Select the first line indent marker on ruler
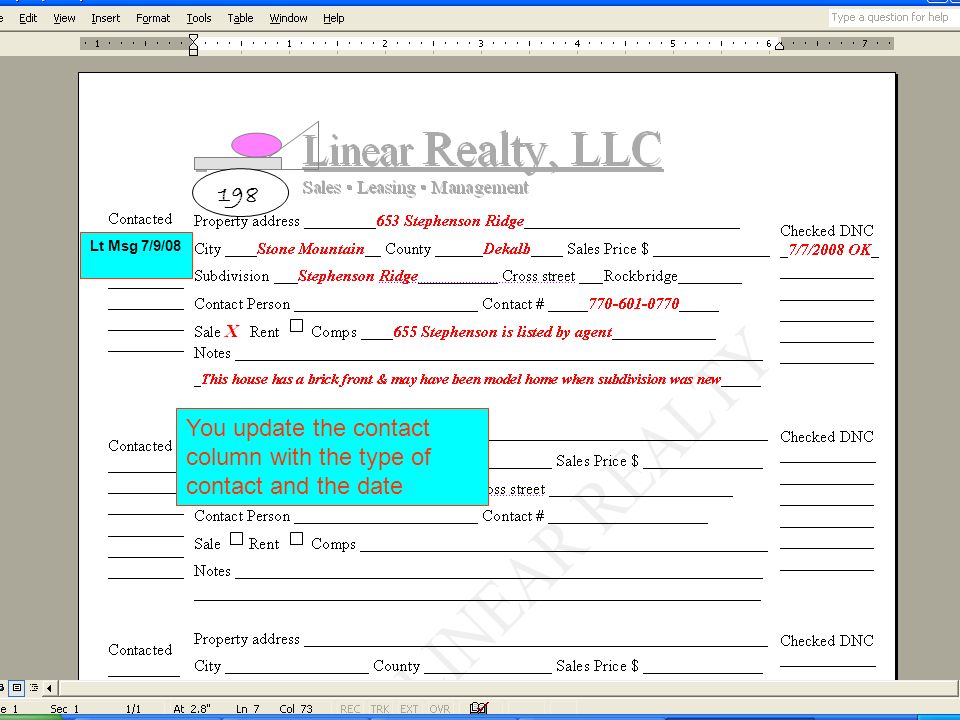 [193, 39]
